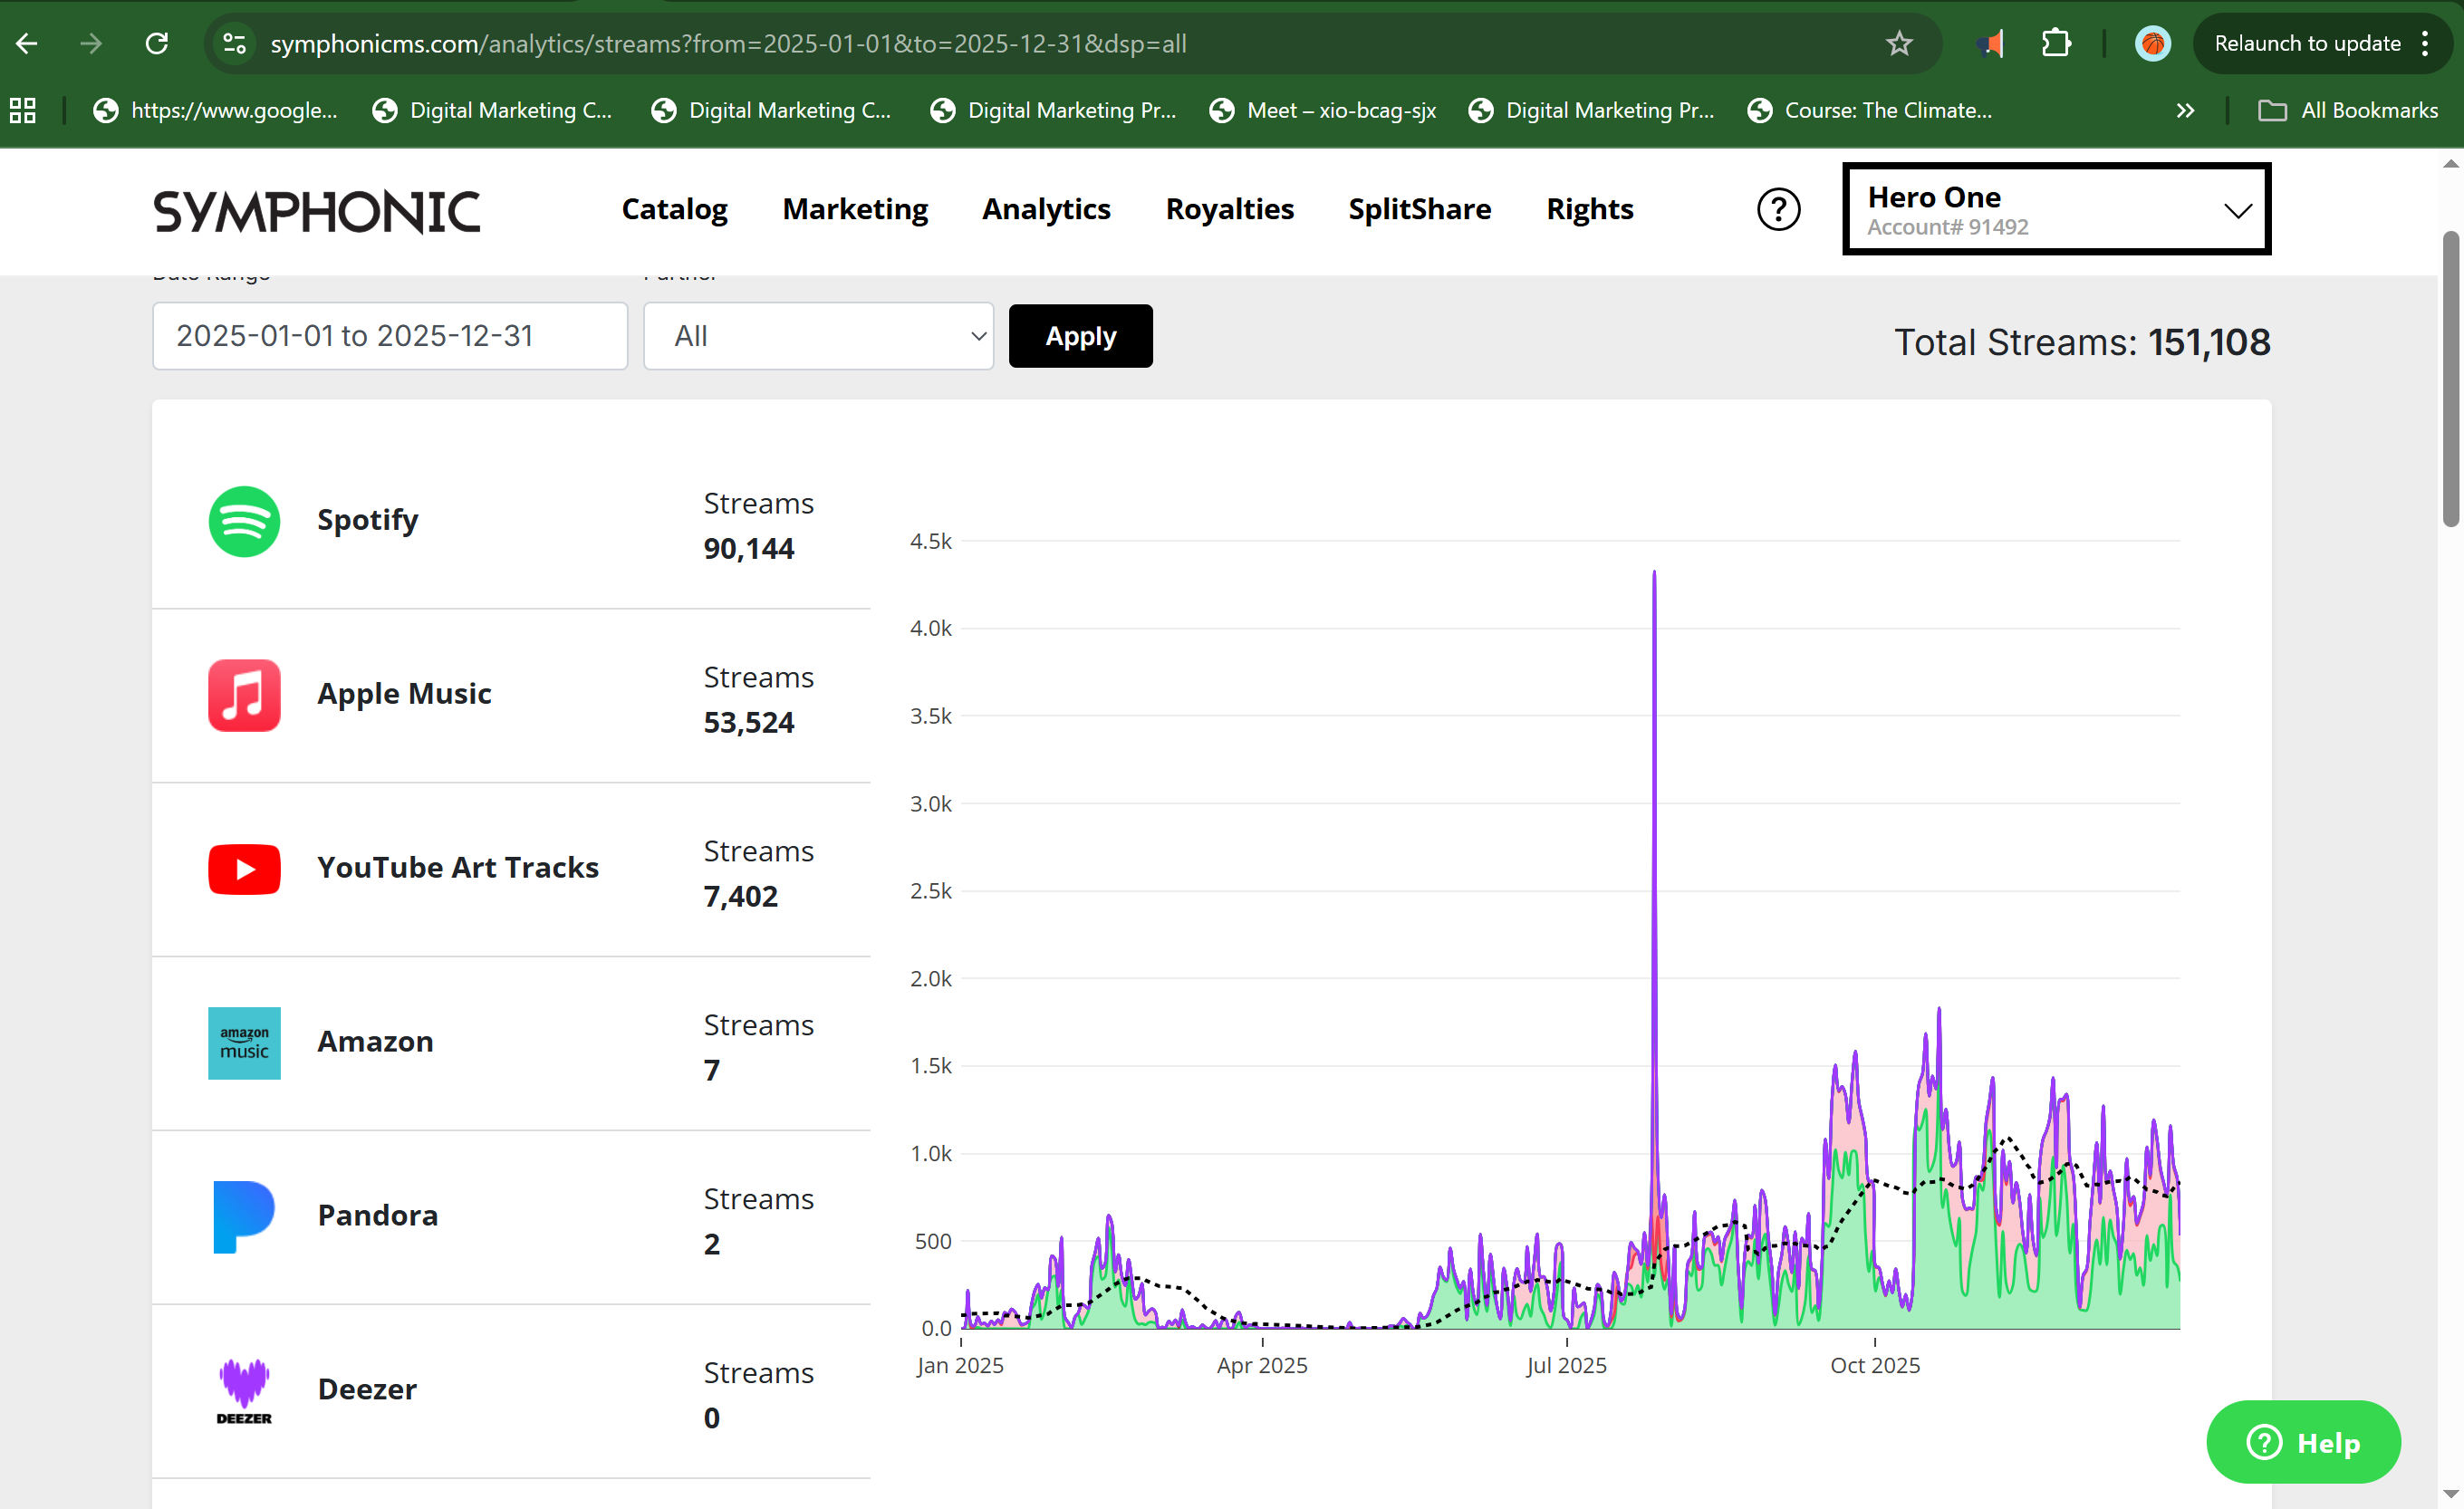The width and height of the screenshot is (2464, 1509).
Task: Click the Spotify stream count 90,144
Action: pos(748,548)
